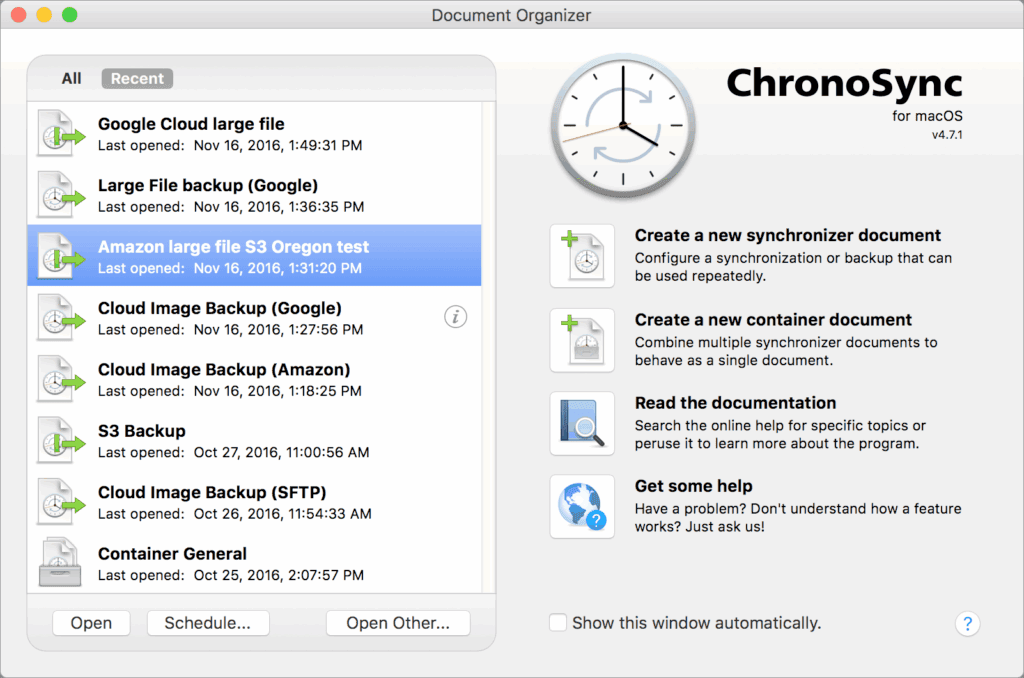
Task: Select the Recent tab
Action: click(137, 79)
